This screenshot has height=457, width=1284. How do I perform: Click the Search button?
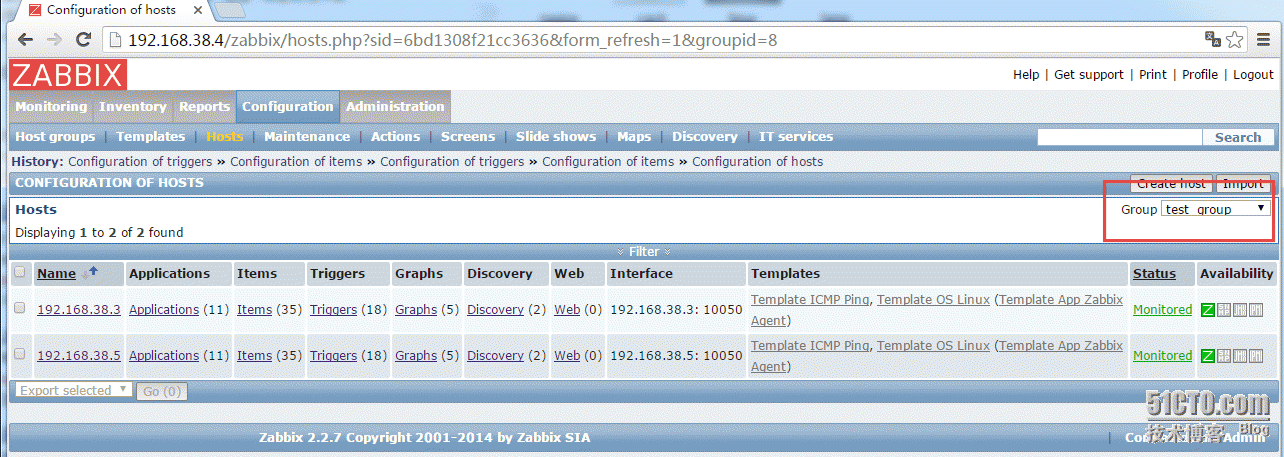[1238, 138]
